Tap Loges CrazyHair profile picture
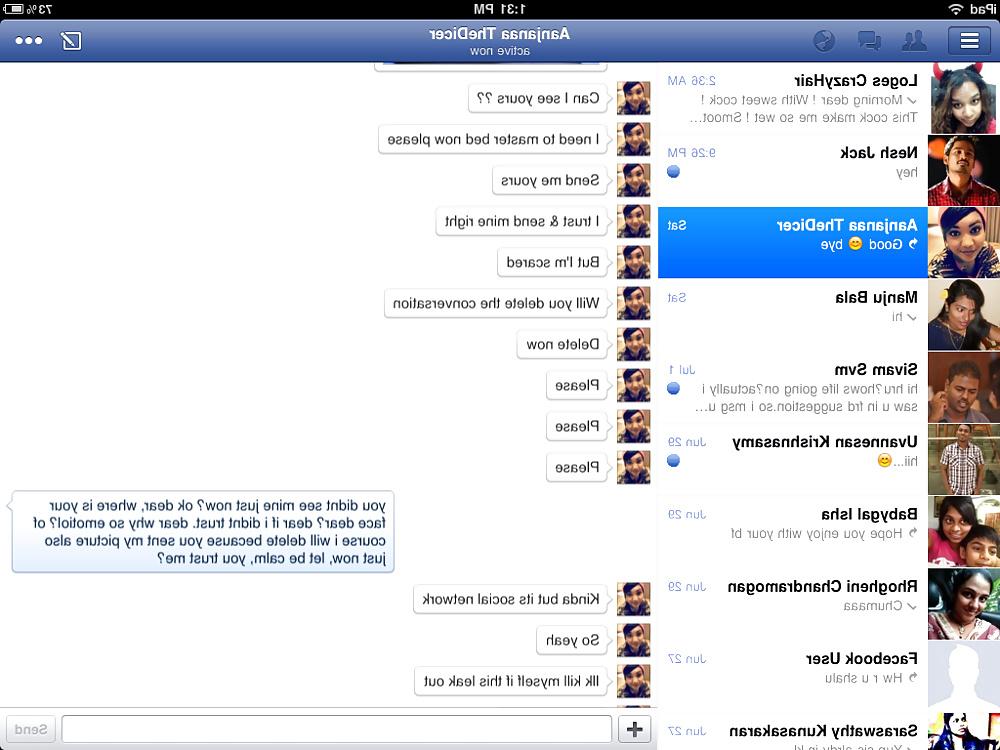 point(964,98)
